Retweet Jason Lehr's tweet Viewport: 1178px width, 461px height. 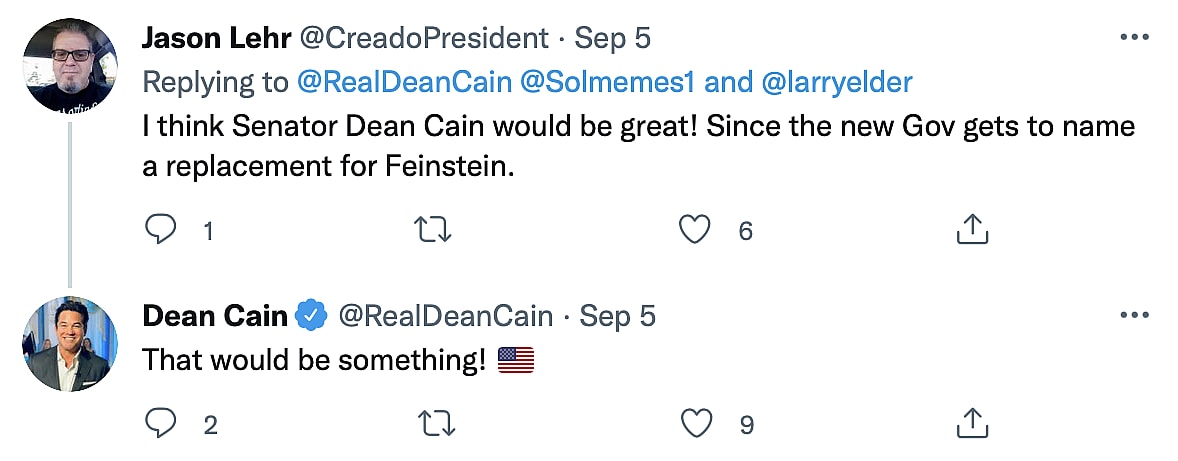tap(435, 231)
